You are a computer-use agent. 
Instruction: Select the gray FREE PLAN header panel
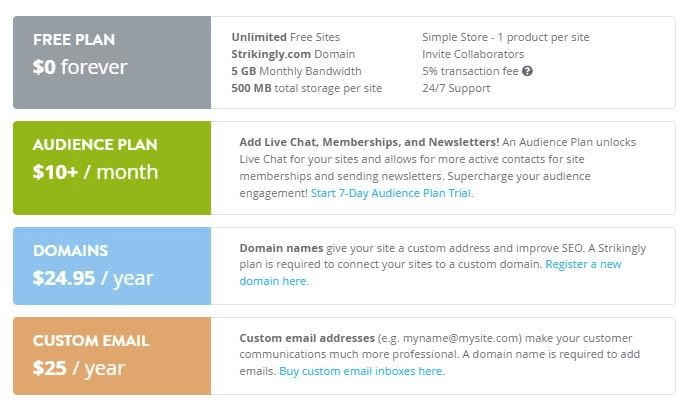pos(112,62)
